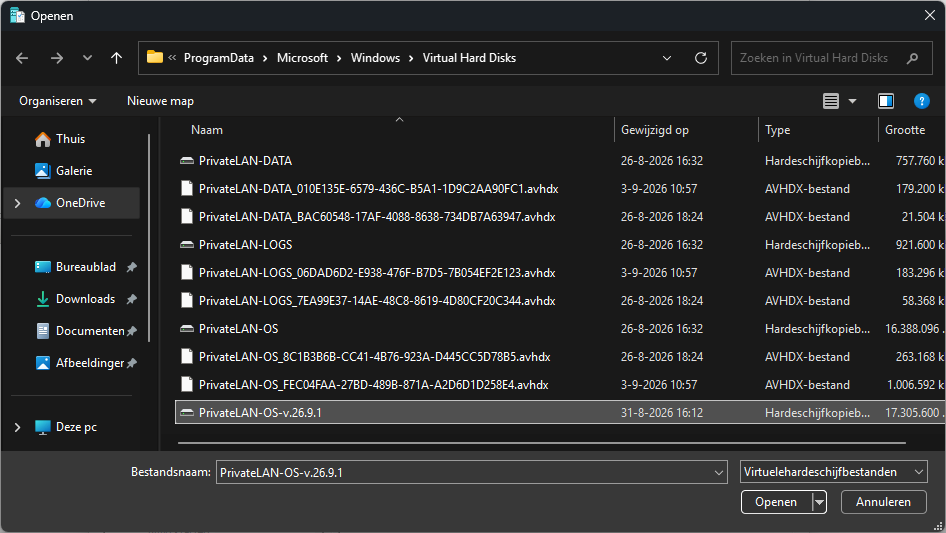This screenshot has height=533, width=946.
Task: Expand the Deze pc tree node
Action: tap(17, 427)
